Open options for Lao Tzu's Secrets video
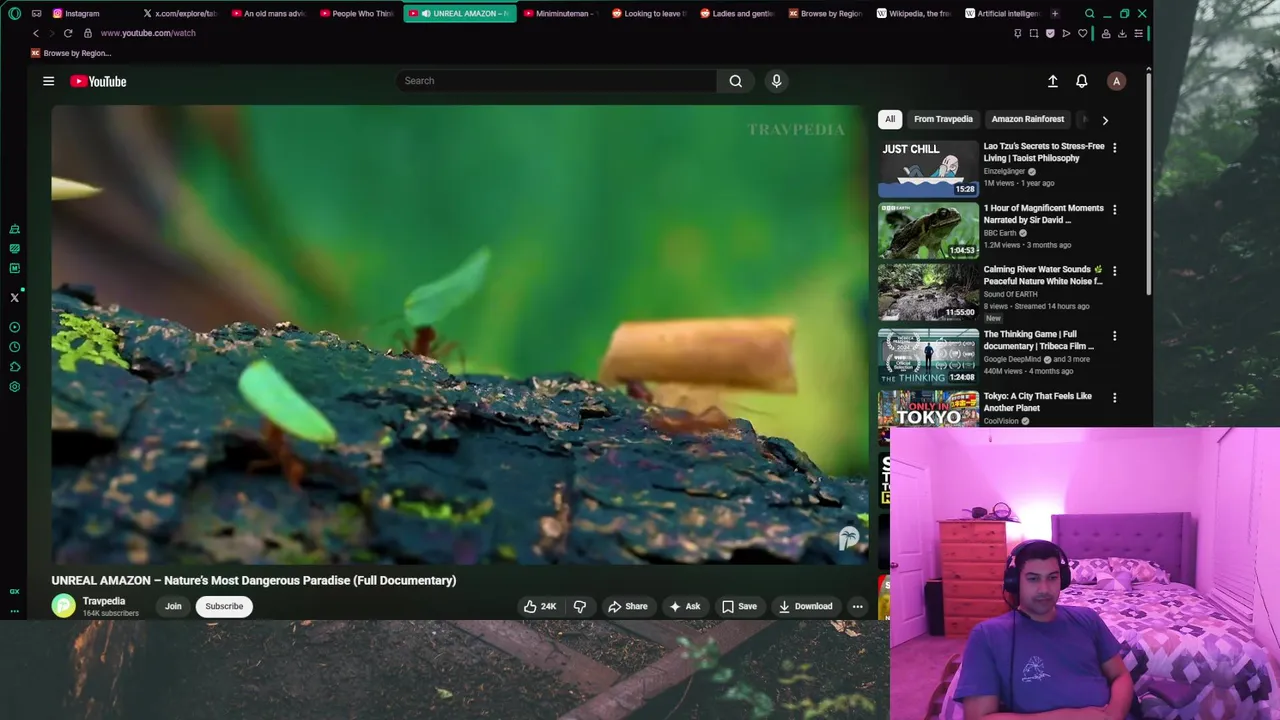Viewport: 1280px width, 720px height. (x=1115, y=147)
